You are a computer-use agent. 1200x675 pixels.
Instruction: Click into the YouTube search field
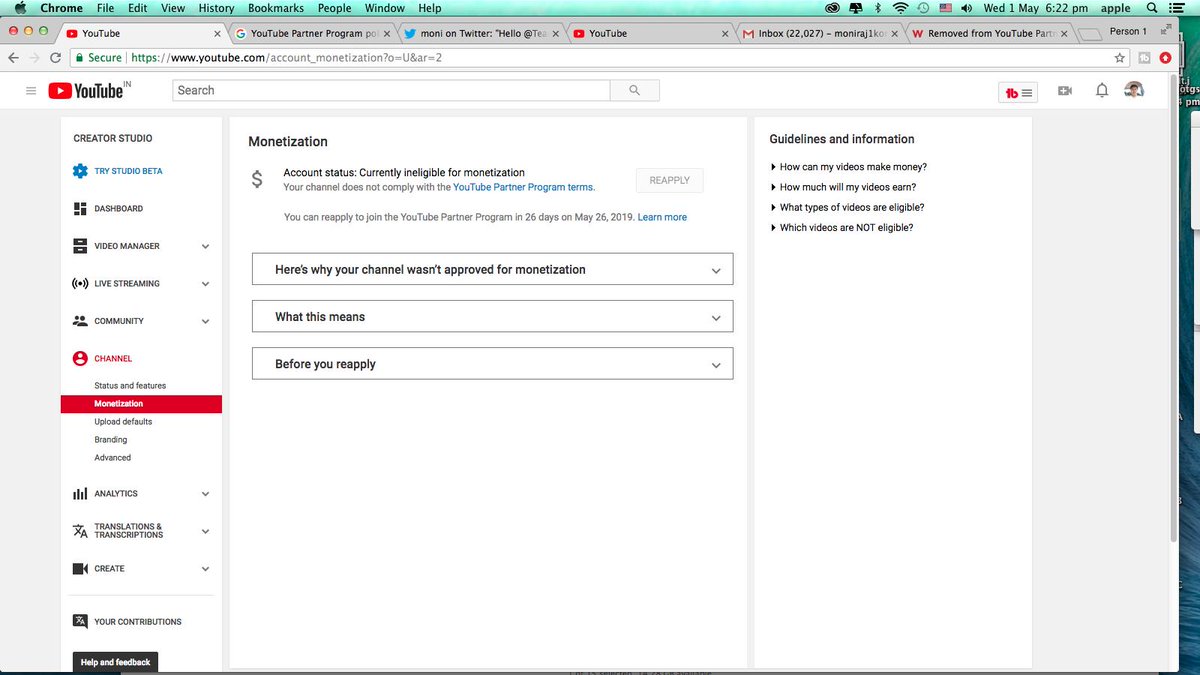click(x=392, y=90)
